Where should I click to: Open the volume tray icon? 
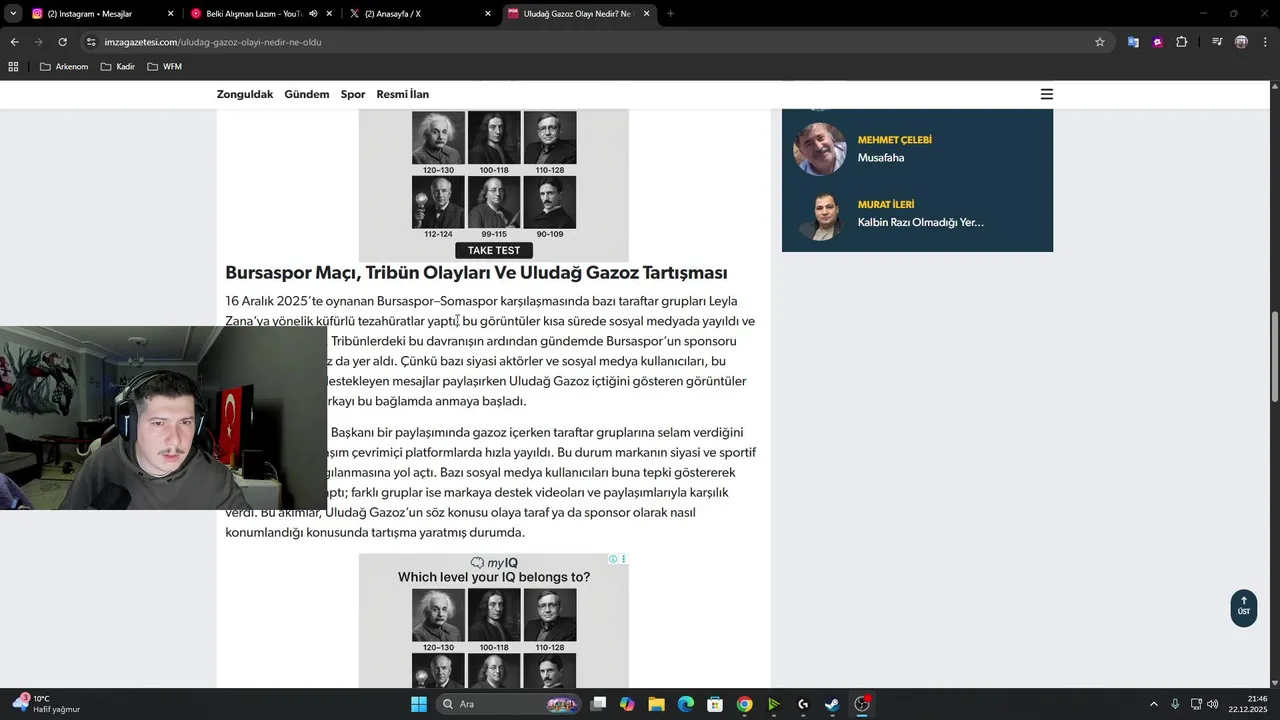pyautogui.click(x=1212, y=704)
